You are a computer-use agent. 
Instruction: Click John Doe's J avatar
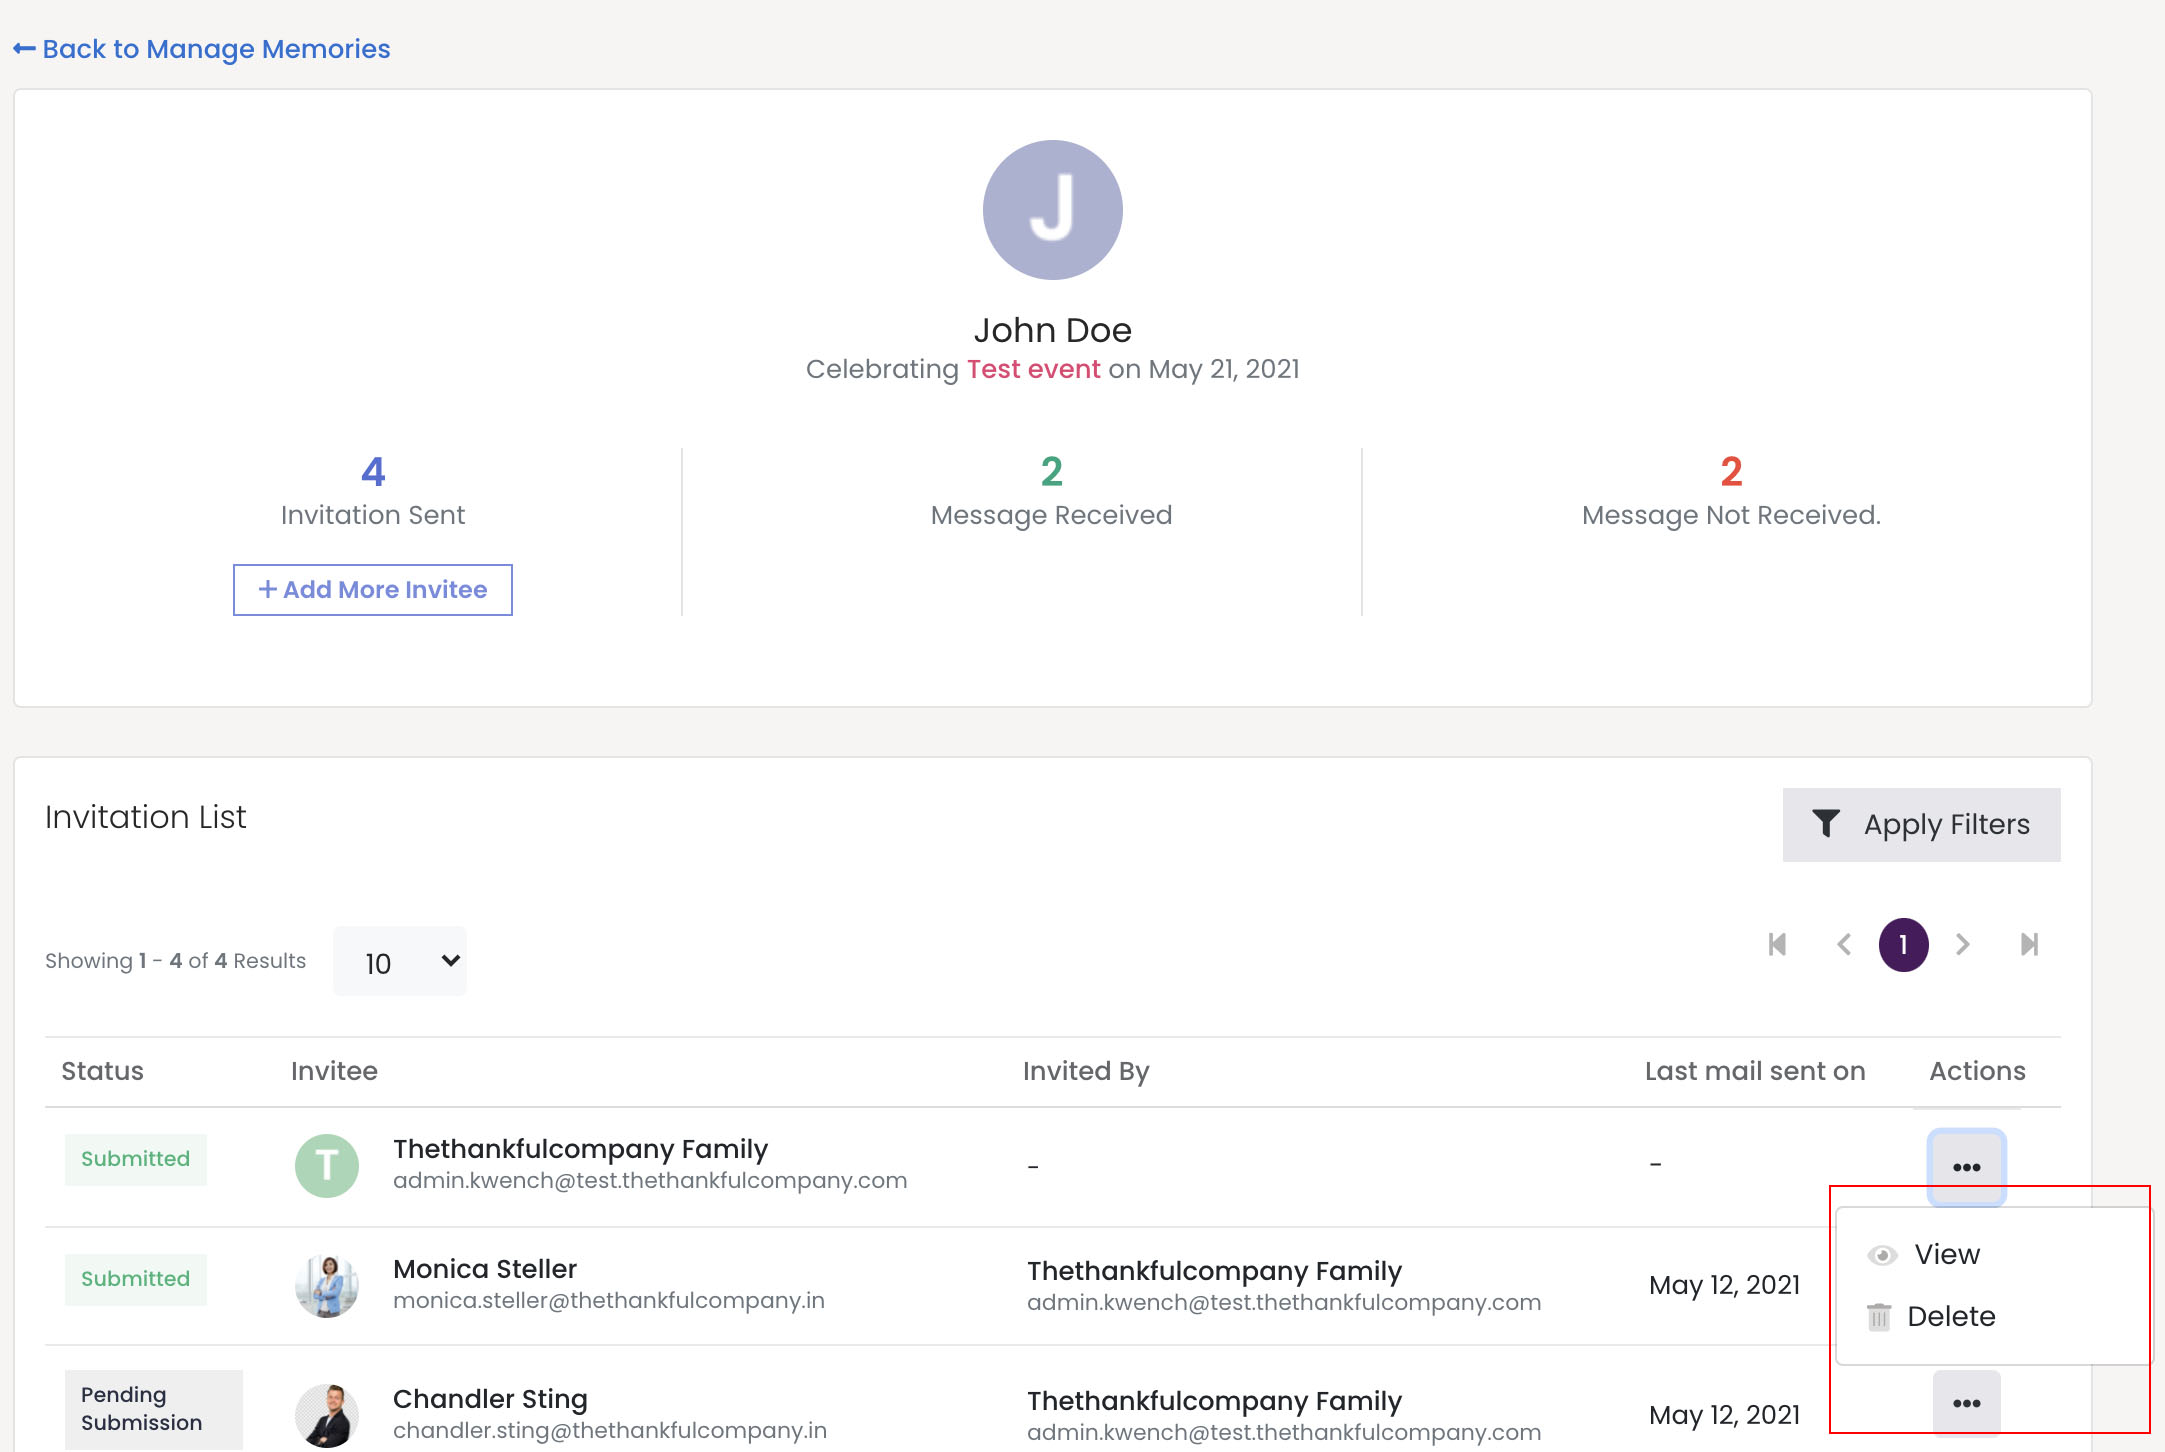(x=1052, y=210)
